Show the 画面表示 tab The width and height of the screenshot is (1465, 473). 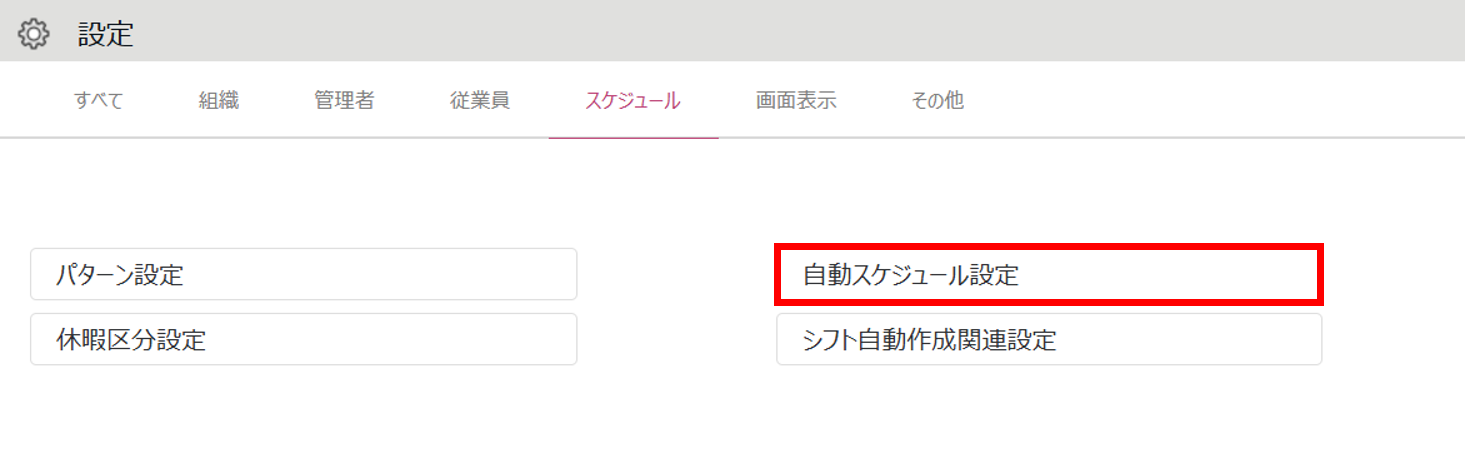796,100
